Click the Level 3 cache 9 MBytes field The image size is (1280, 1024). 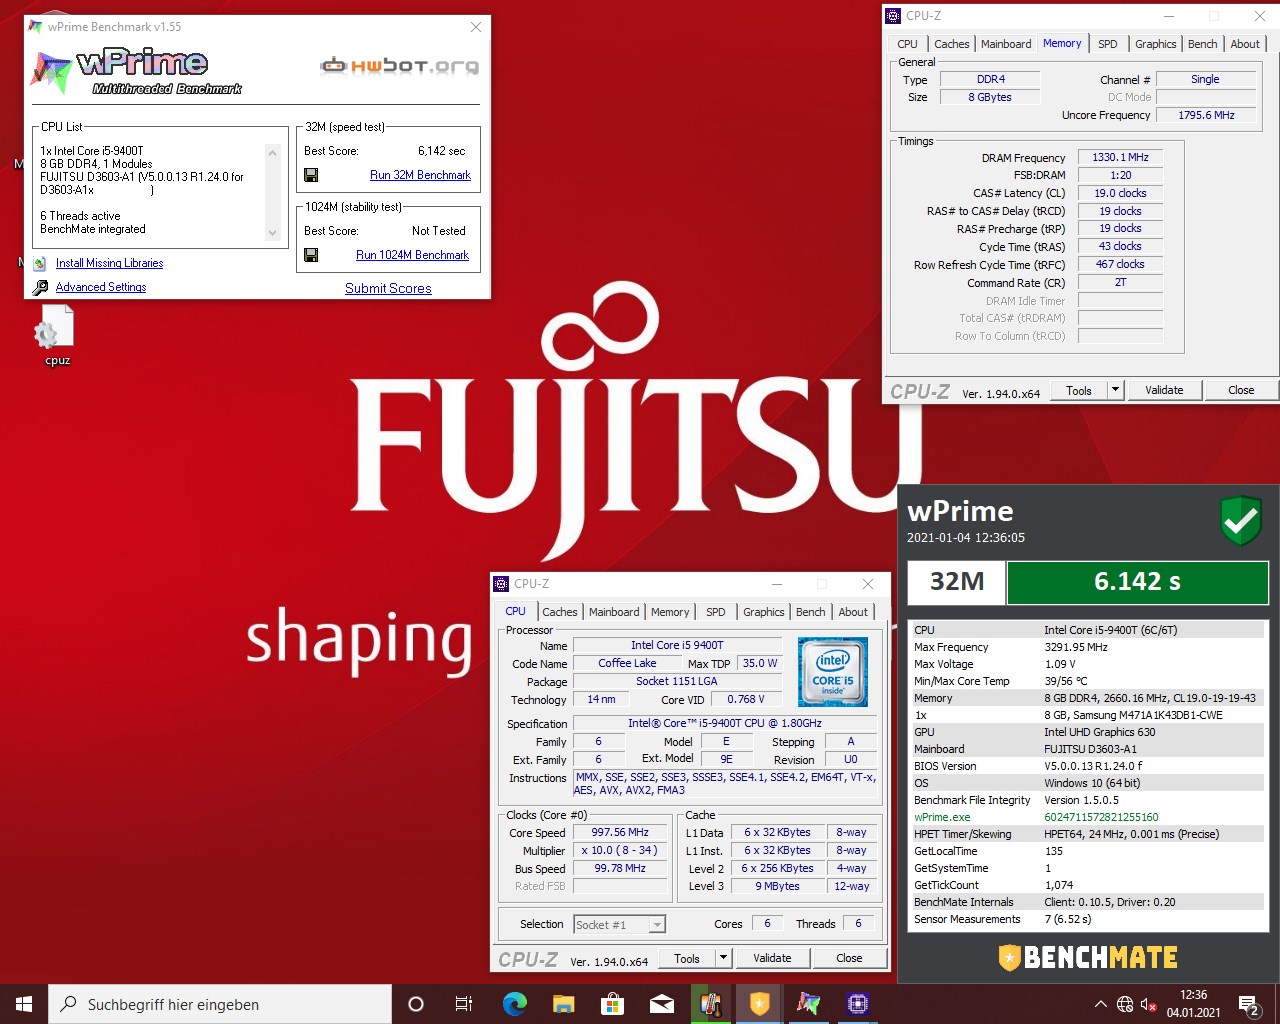click(778, 886)
